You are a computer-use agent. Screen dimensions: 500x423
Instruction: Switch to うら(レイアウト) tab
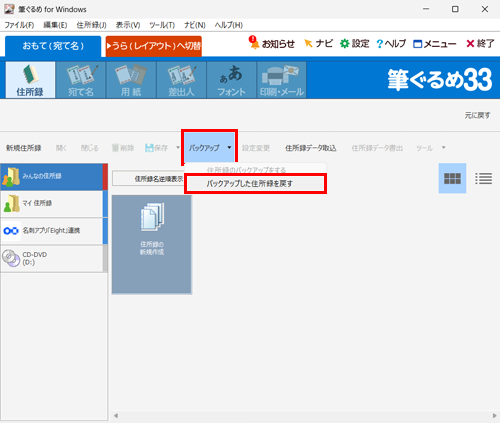click(154, 46)
